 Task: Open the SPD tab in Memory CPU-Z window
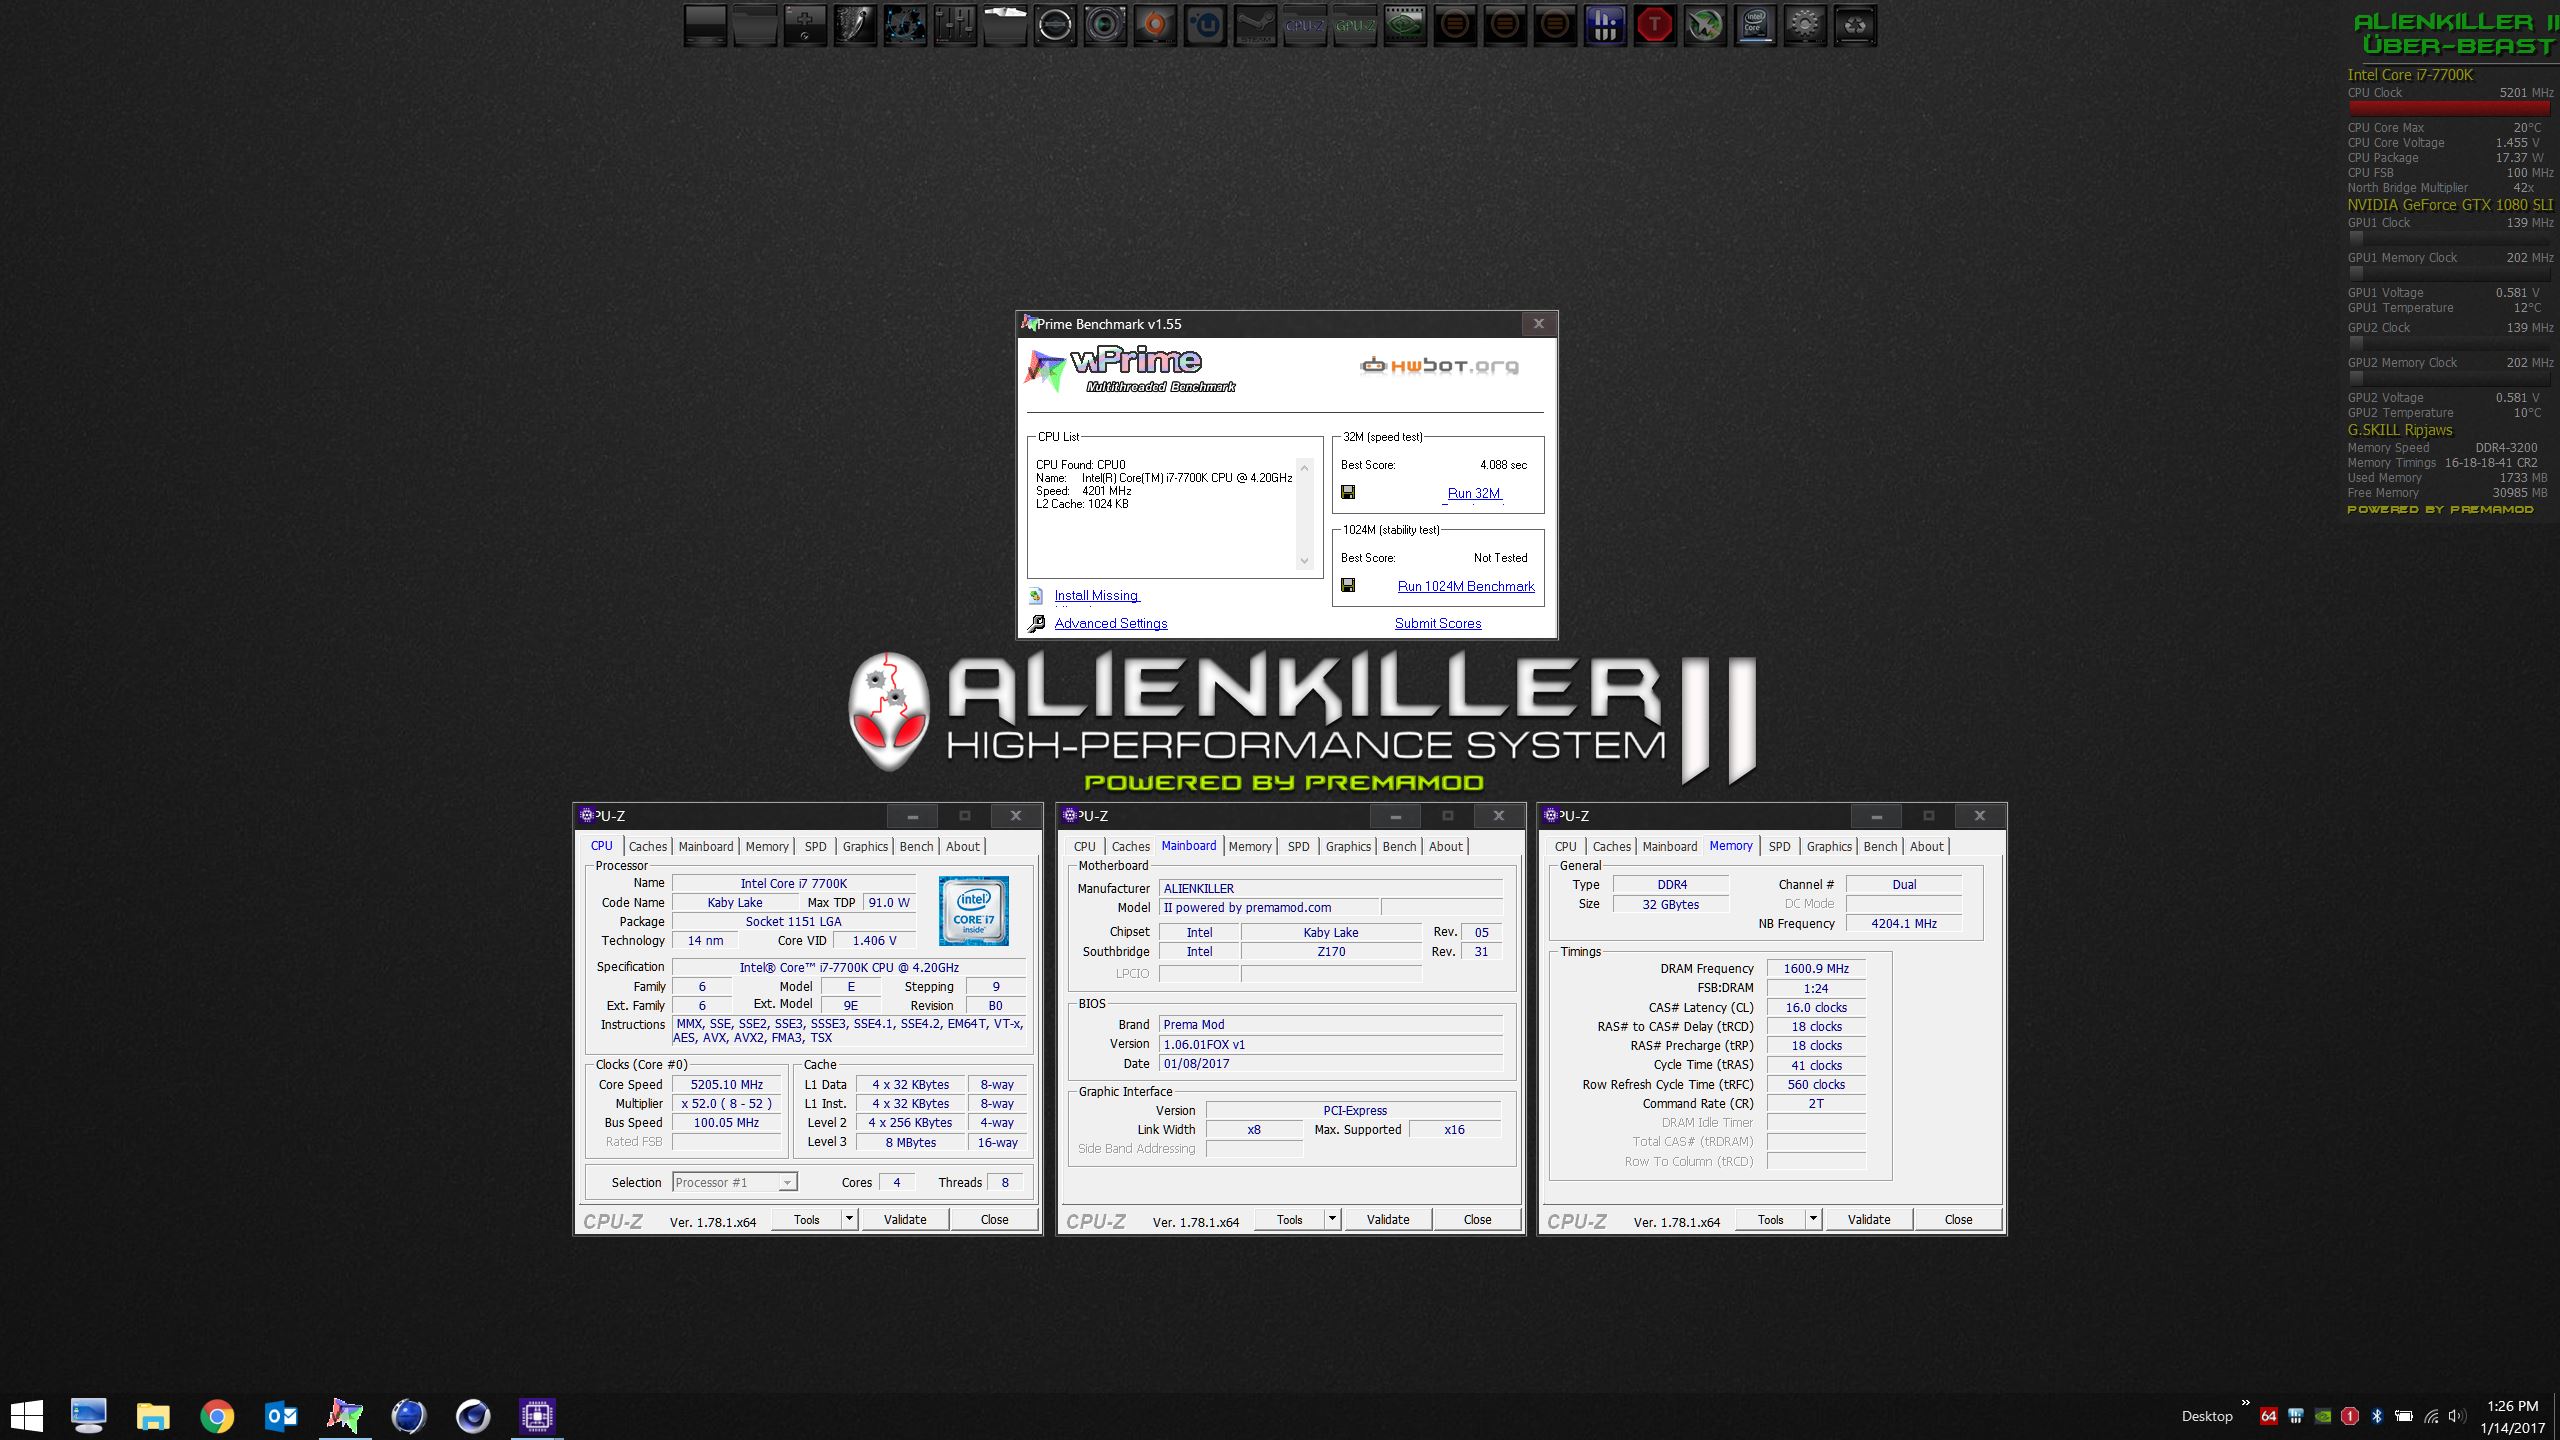(1779, 846)
